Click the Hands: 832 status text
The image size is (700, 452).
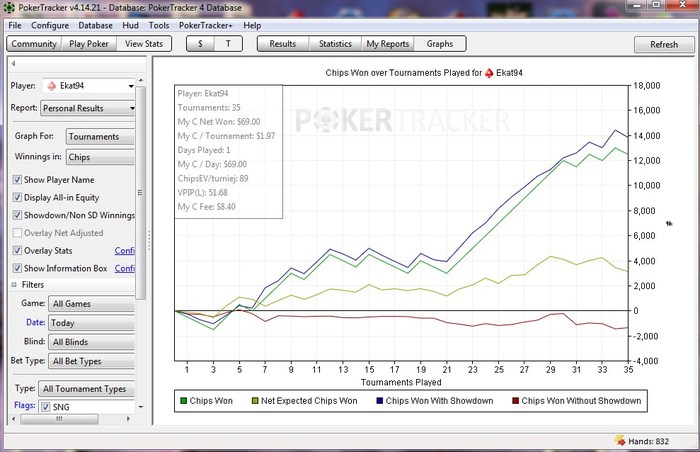click(648, 441)
